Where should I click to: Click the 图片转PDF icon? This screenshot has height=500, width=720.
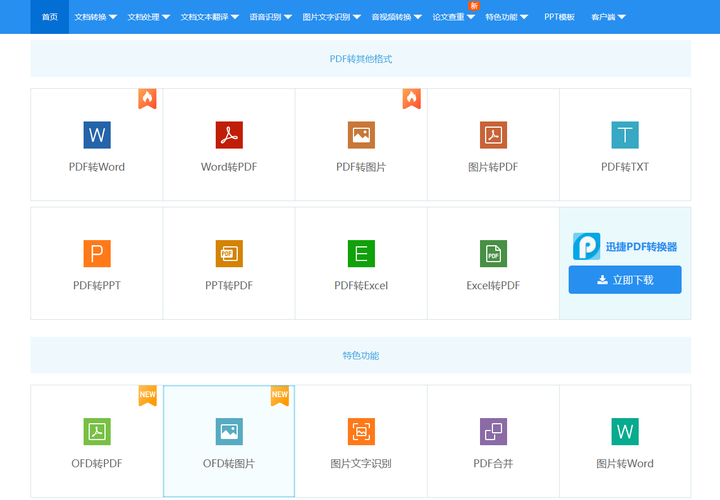(x=493, y=135)
